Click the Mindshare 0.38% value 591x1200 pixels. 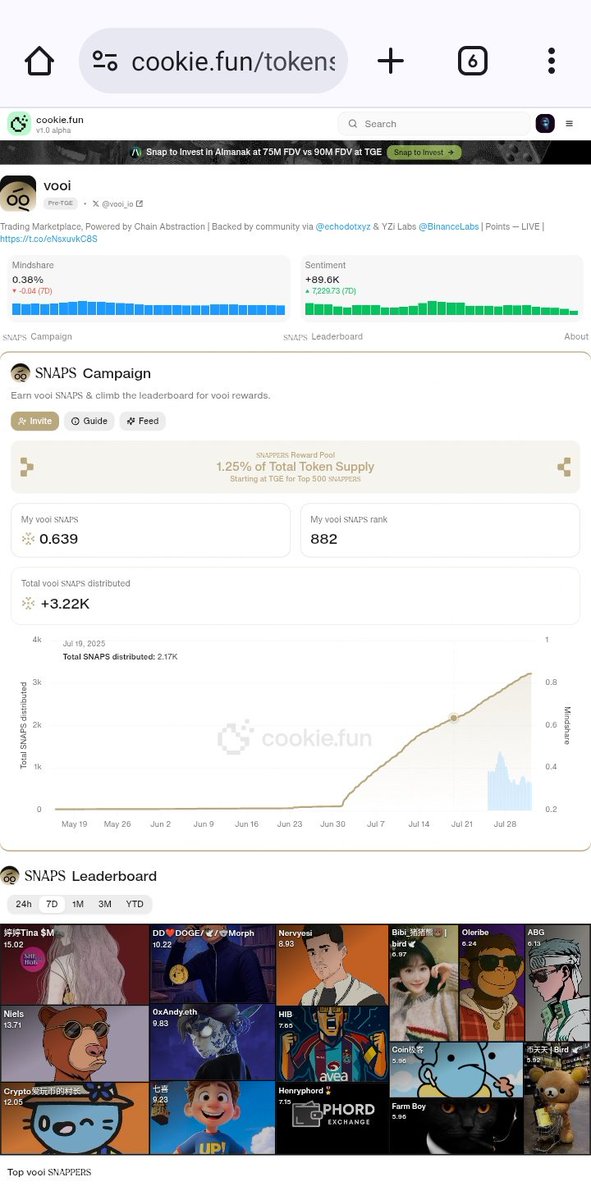pyautogui.click(x=27, y=279)
